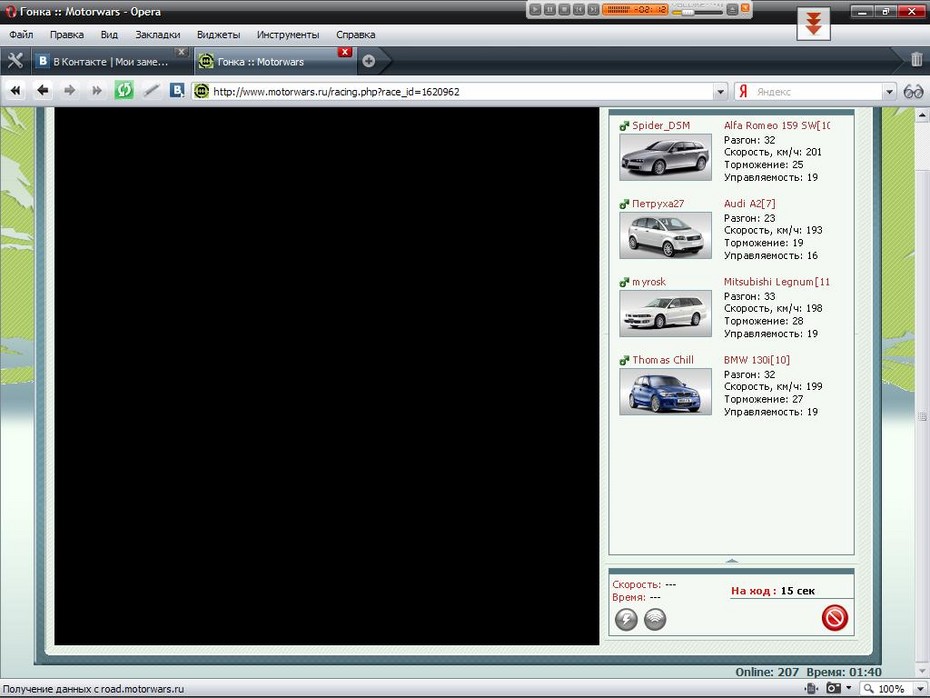Click the rewind (double-left arrow) button

point(15,91)
